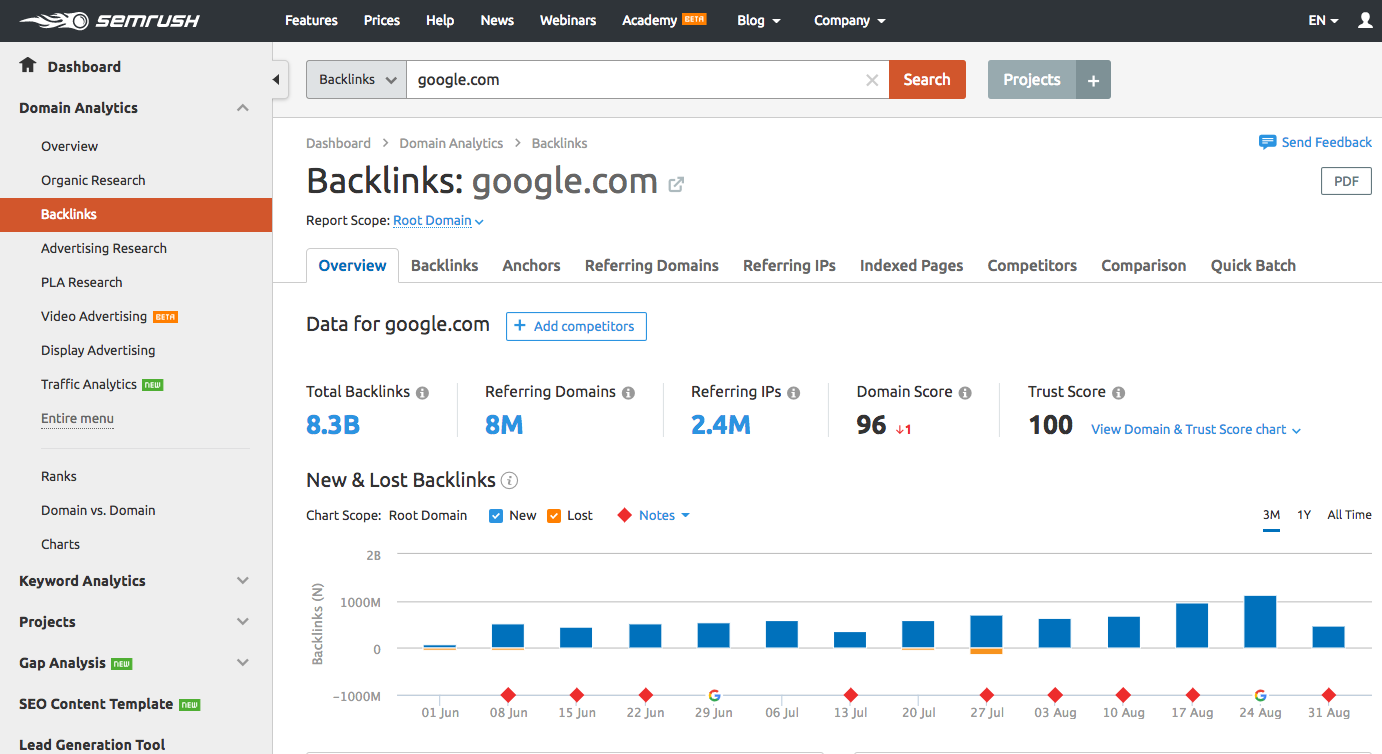Toggle the New backlinks checkbox
The width and height of the screenshot is (1382, 754).
[x=496, y=516]
